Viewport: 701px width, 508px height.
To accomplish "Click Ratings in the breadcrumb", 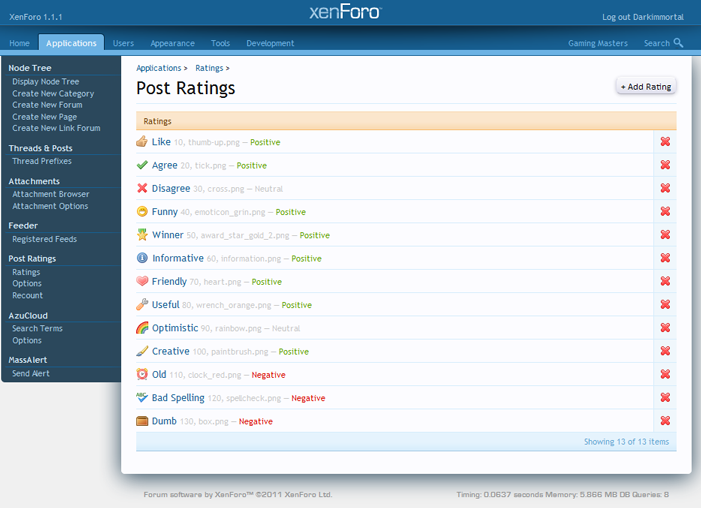I will click(209, 68).
